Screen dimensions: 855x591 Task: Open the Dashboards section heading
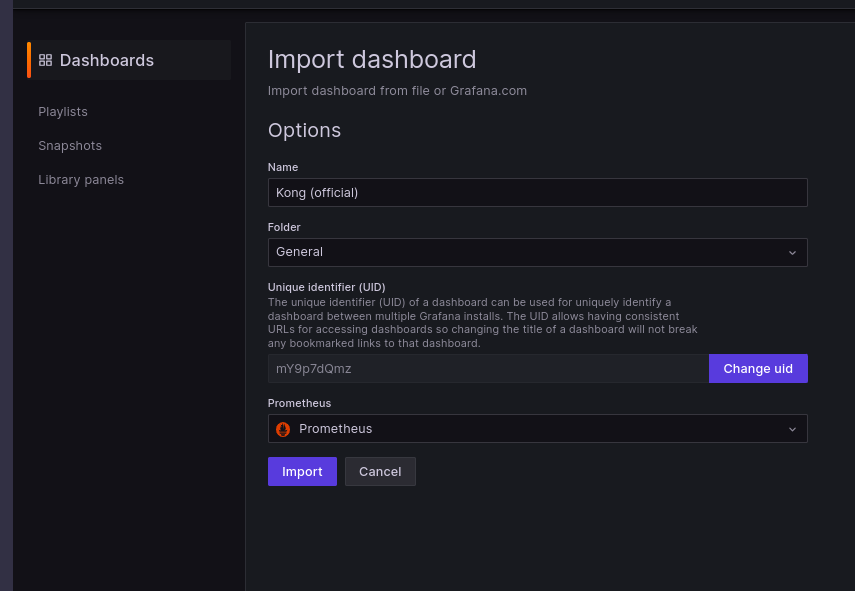tap(107, 60)
